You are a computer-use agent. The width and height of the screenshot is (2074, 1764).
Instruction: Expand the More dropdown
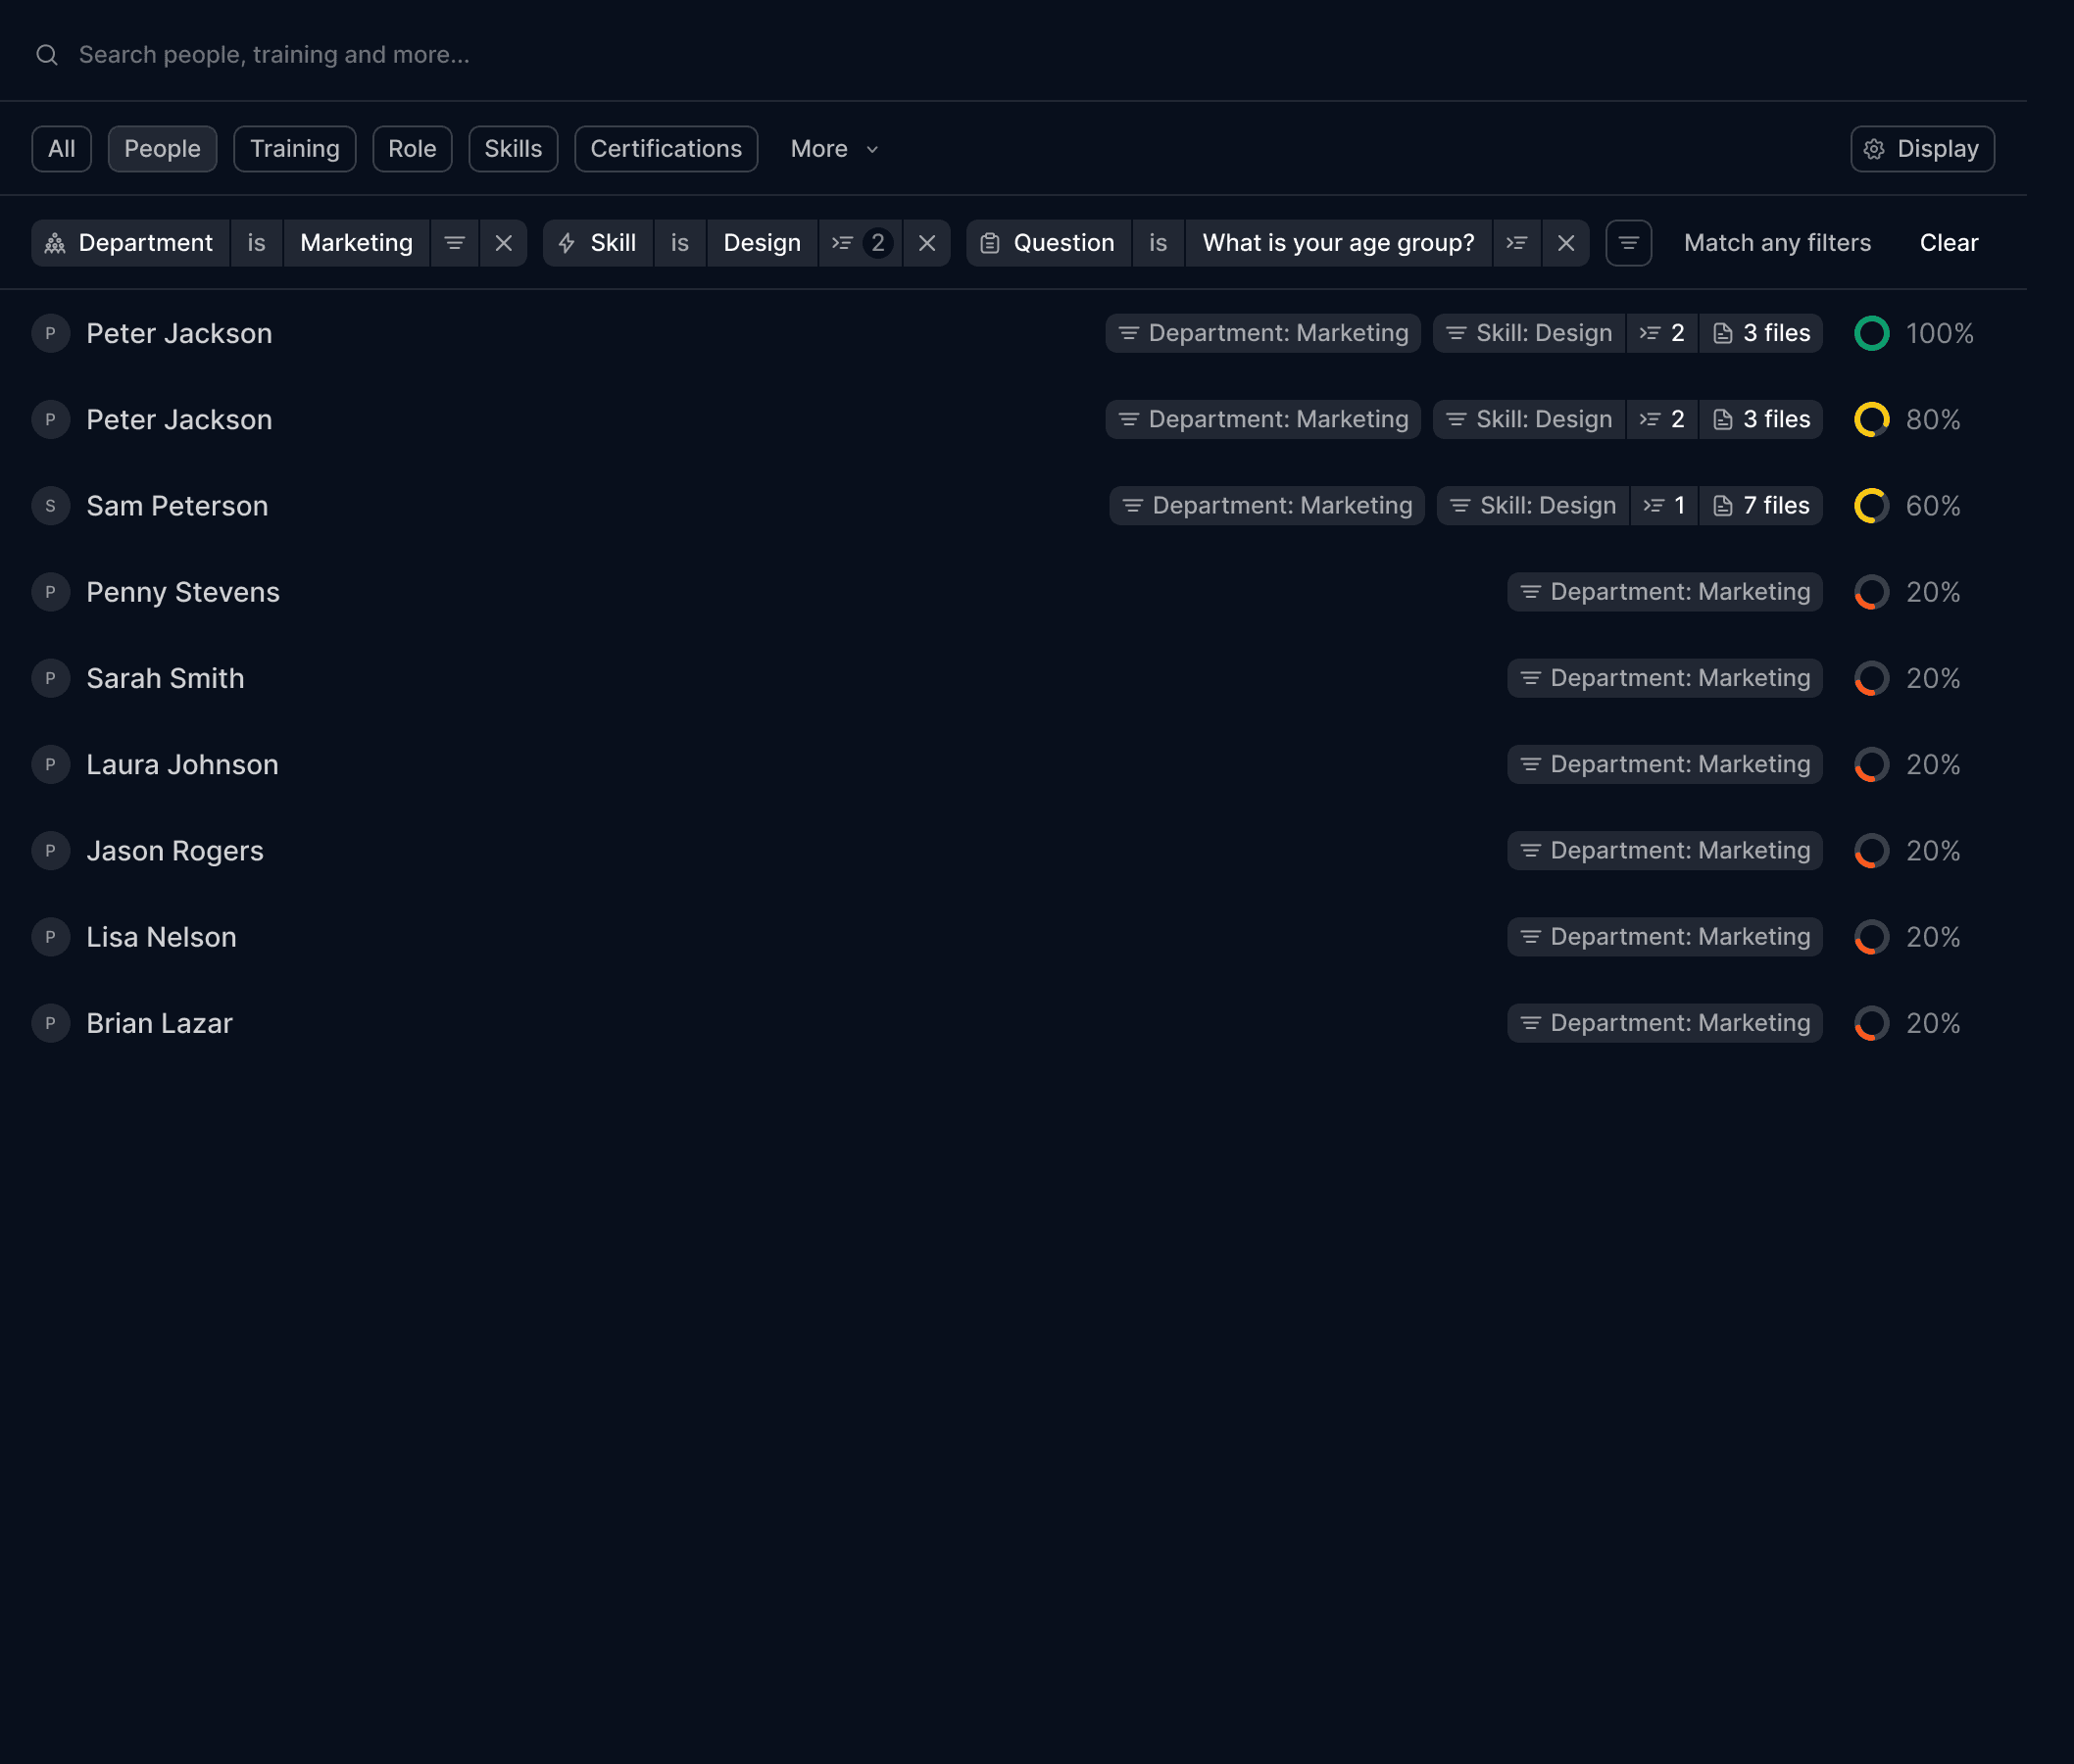[833, 148]
